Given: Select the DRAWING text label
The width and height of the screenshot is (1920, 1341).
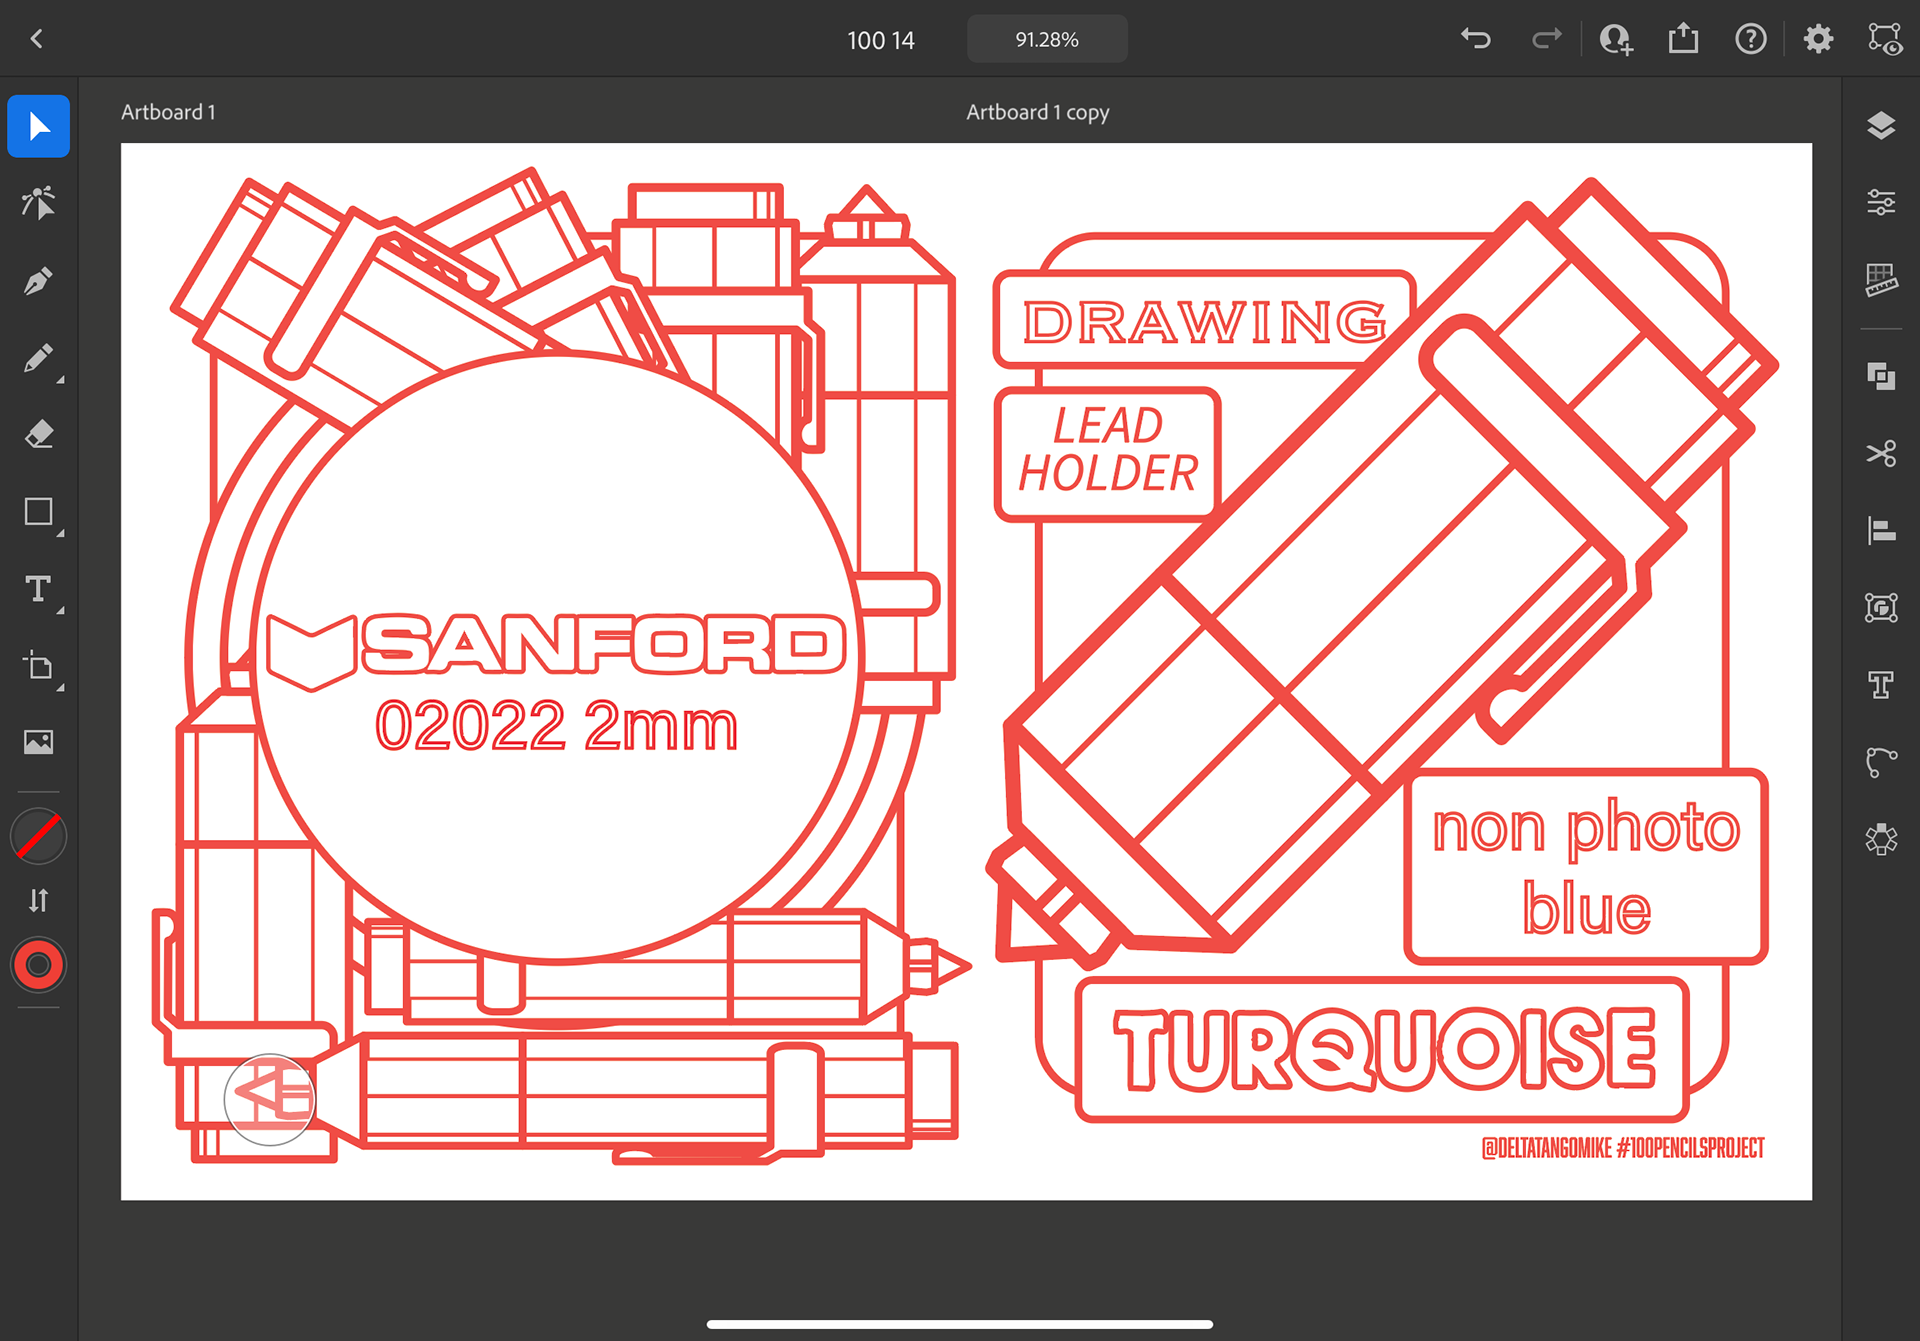Looking at the screenshot, I should pos(1205,322).
